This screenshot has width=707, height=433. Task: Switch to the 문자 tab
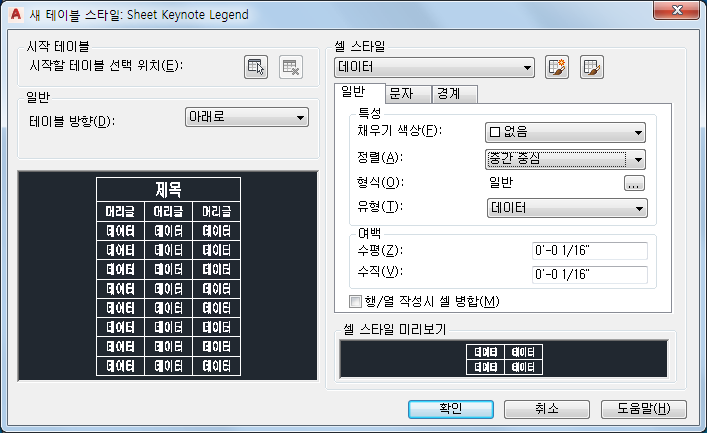click(408, 94)
